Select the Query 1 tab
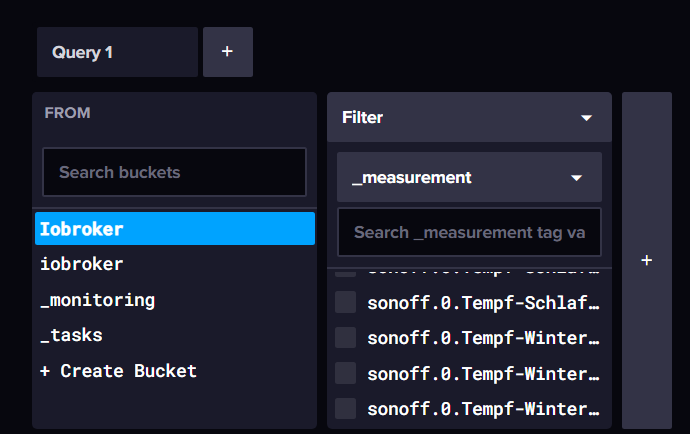This screenshot has height=434, width=690. click(x=117, y=52)
